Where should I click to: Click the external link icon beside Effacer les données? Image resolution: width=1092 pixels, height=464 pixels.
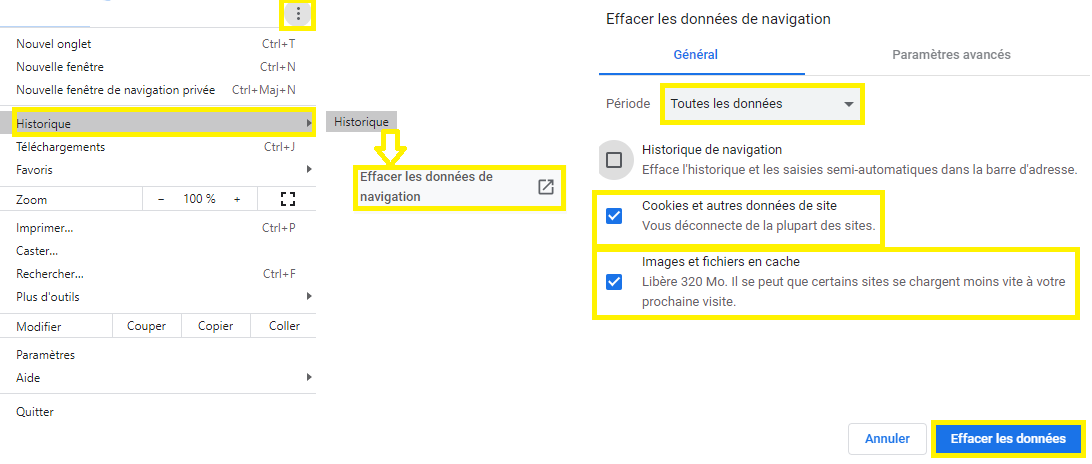click(x=546, y=187)
